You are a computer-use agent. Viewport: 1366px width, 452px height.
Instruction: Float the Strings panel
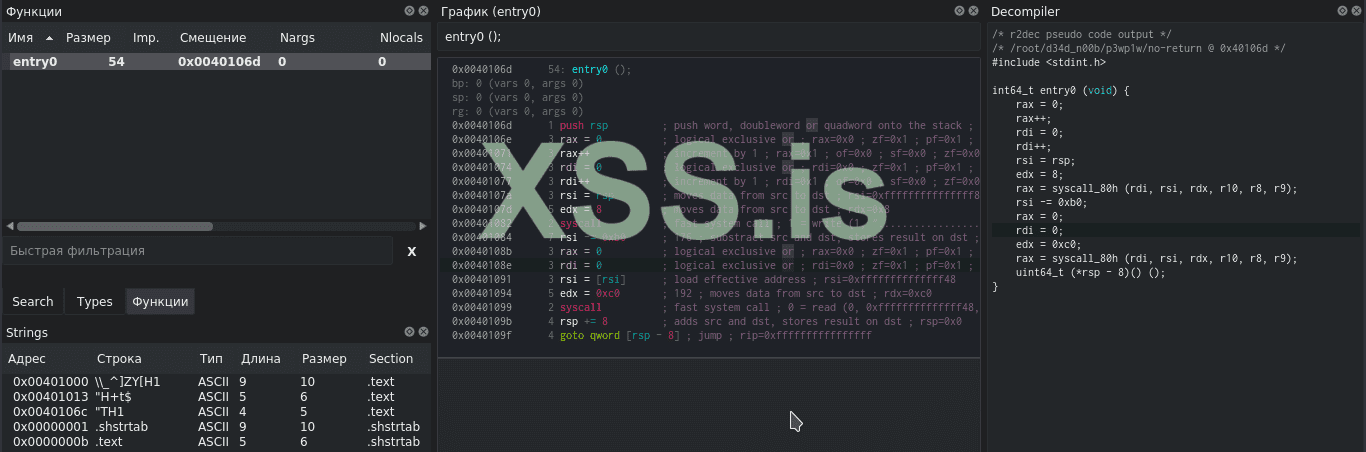click(409, 332)
